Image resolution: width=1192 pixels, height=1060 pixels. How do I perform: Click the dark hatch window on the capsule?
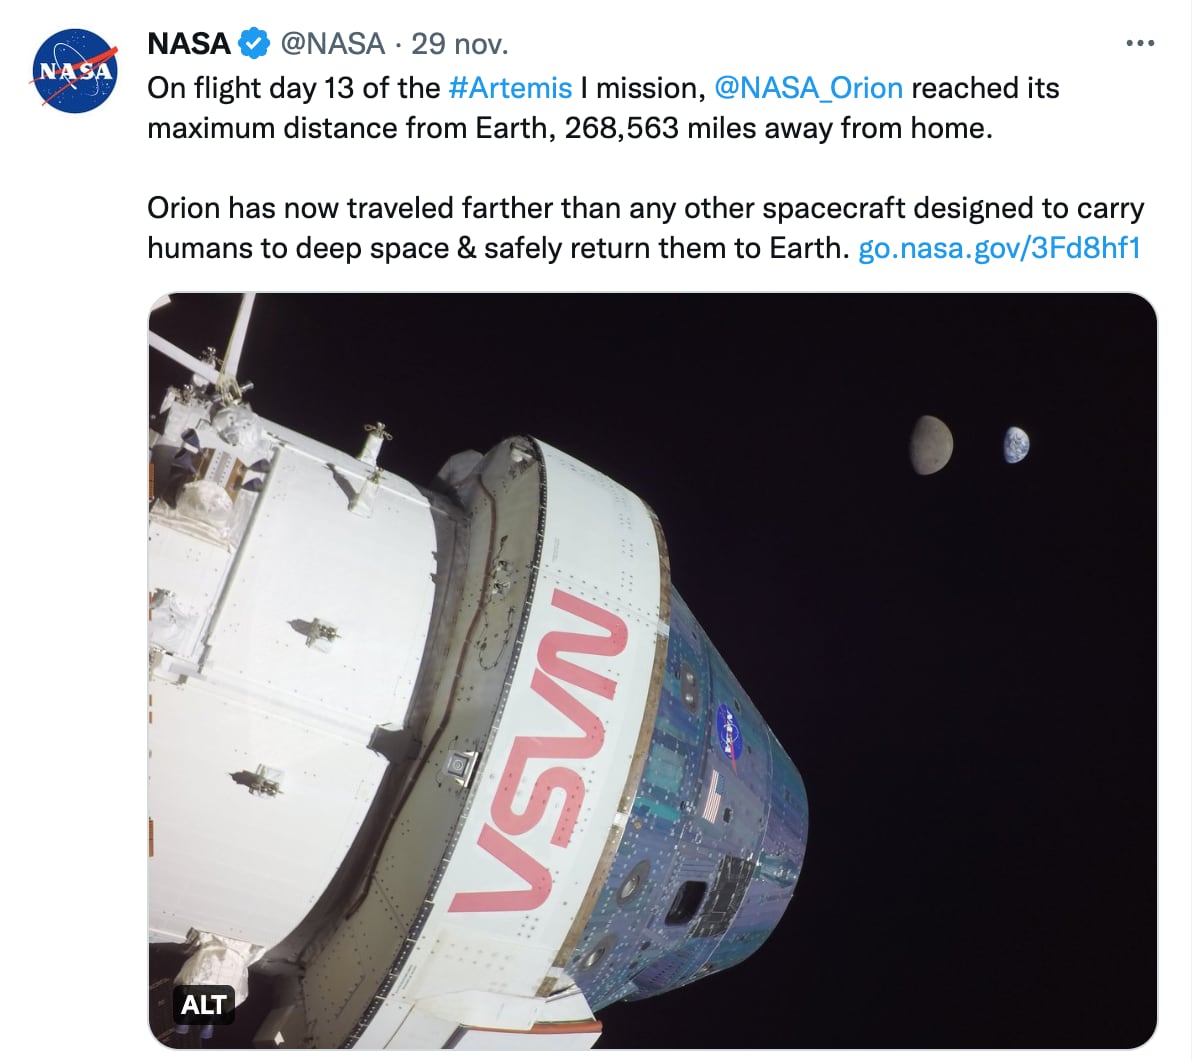(x=692, y=900)
